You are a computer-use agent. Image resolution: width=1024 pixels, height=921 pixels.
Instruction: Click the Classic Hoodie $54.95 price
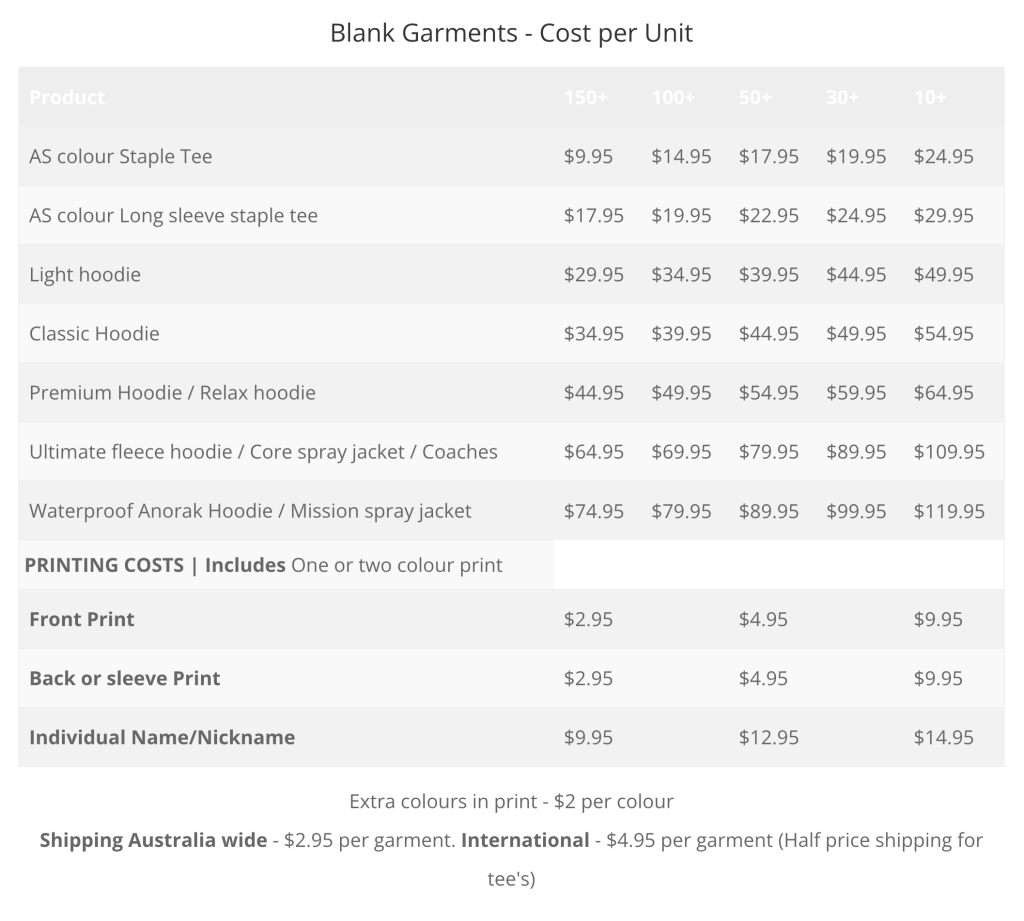point(944,334)
